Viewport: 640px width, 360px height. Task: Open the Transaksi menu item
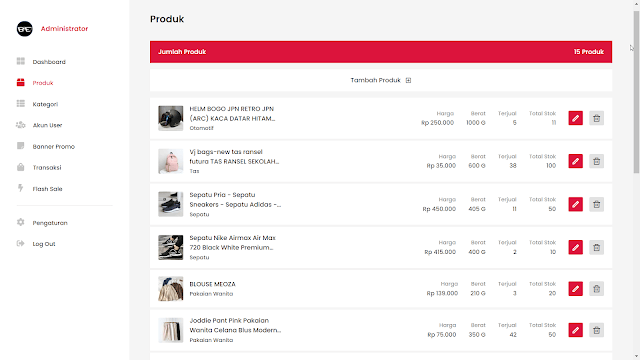pyautogui.click(x=47, y=168)
